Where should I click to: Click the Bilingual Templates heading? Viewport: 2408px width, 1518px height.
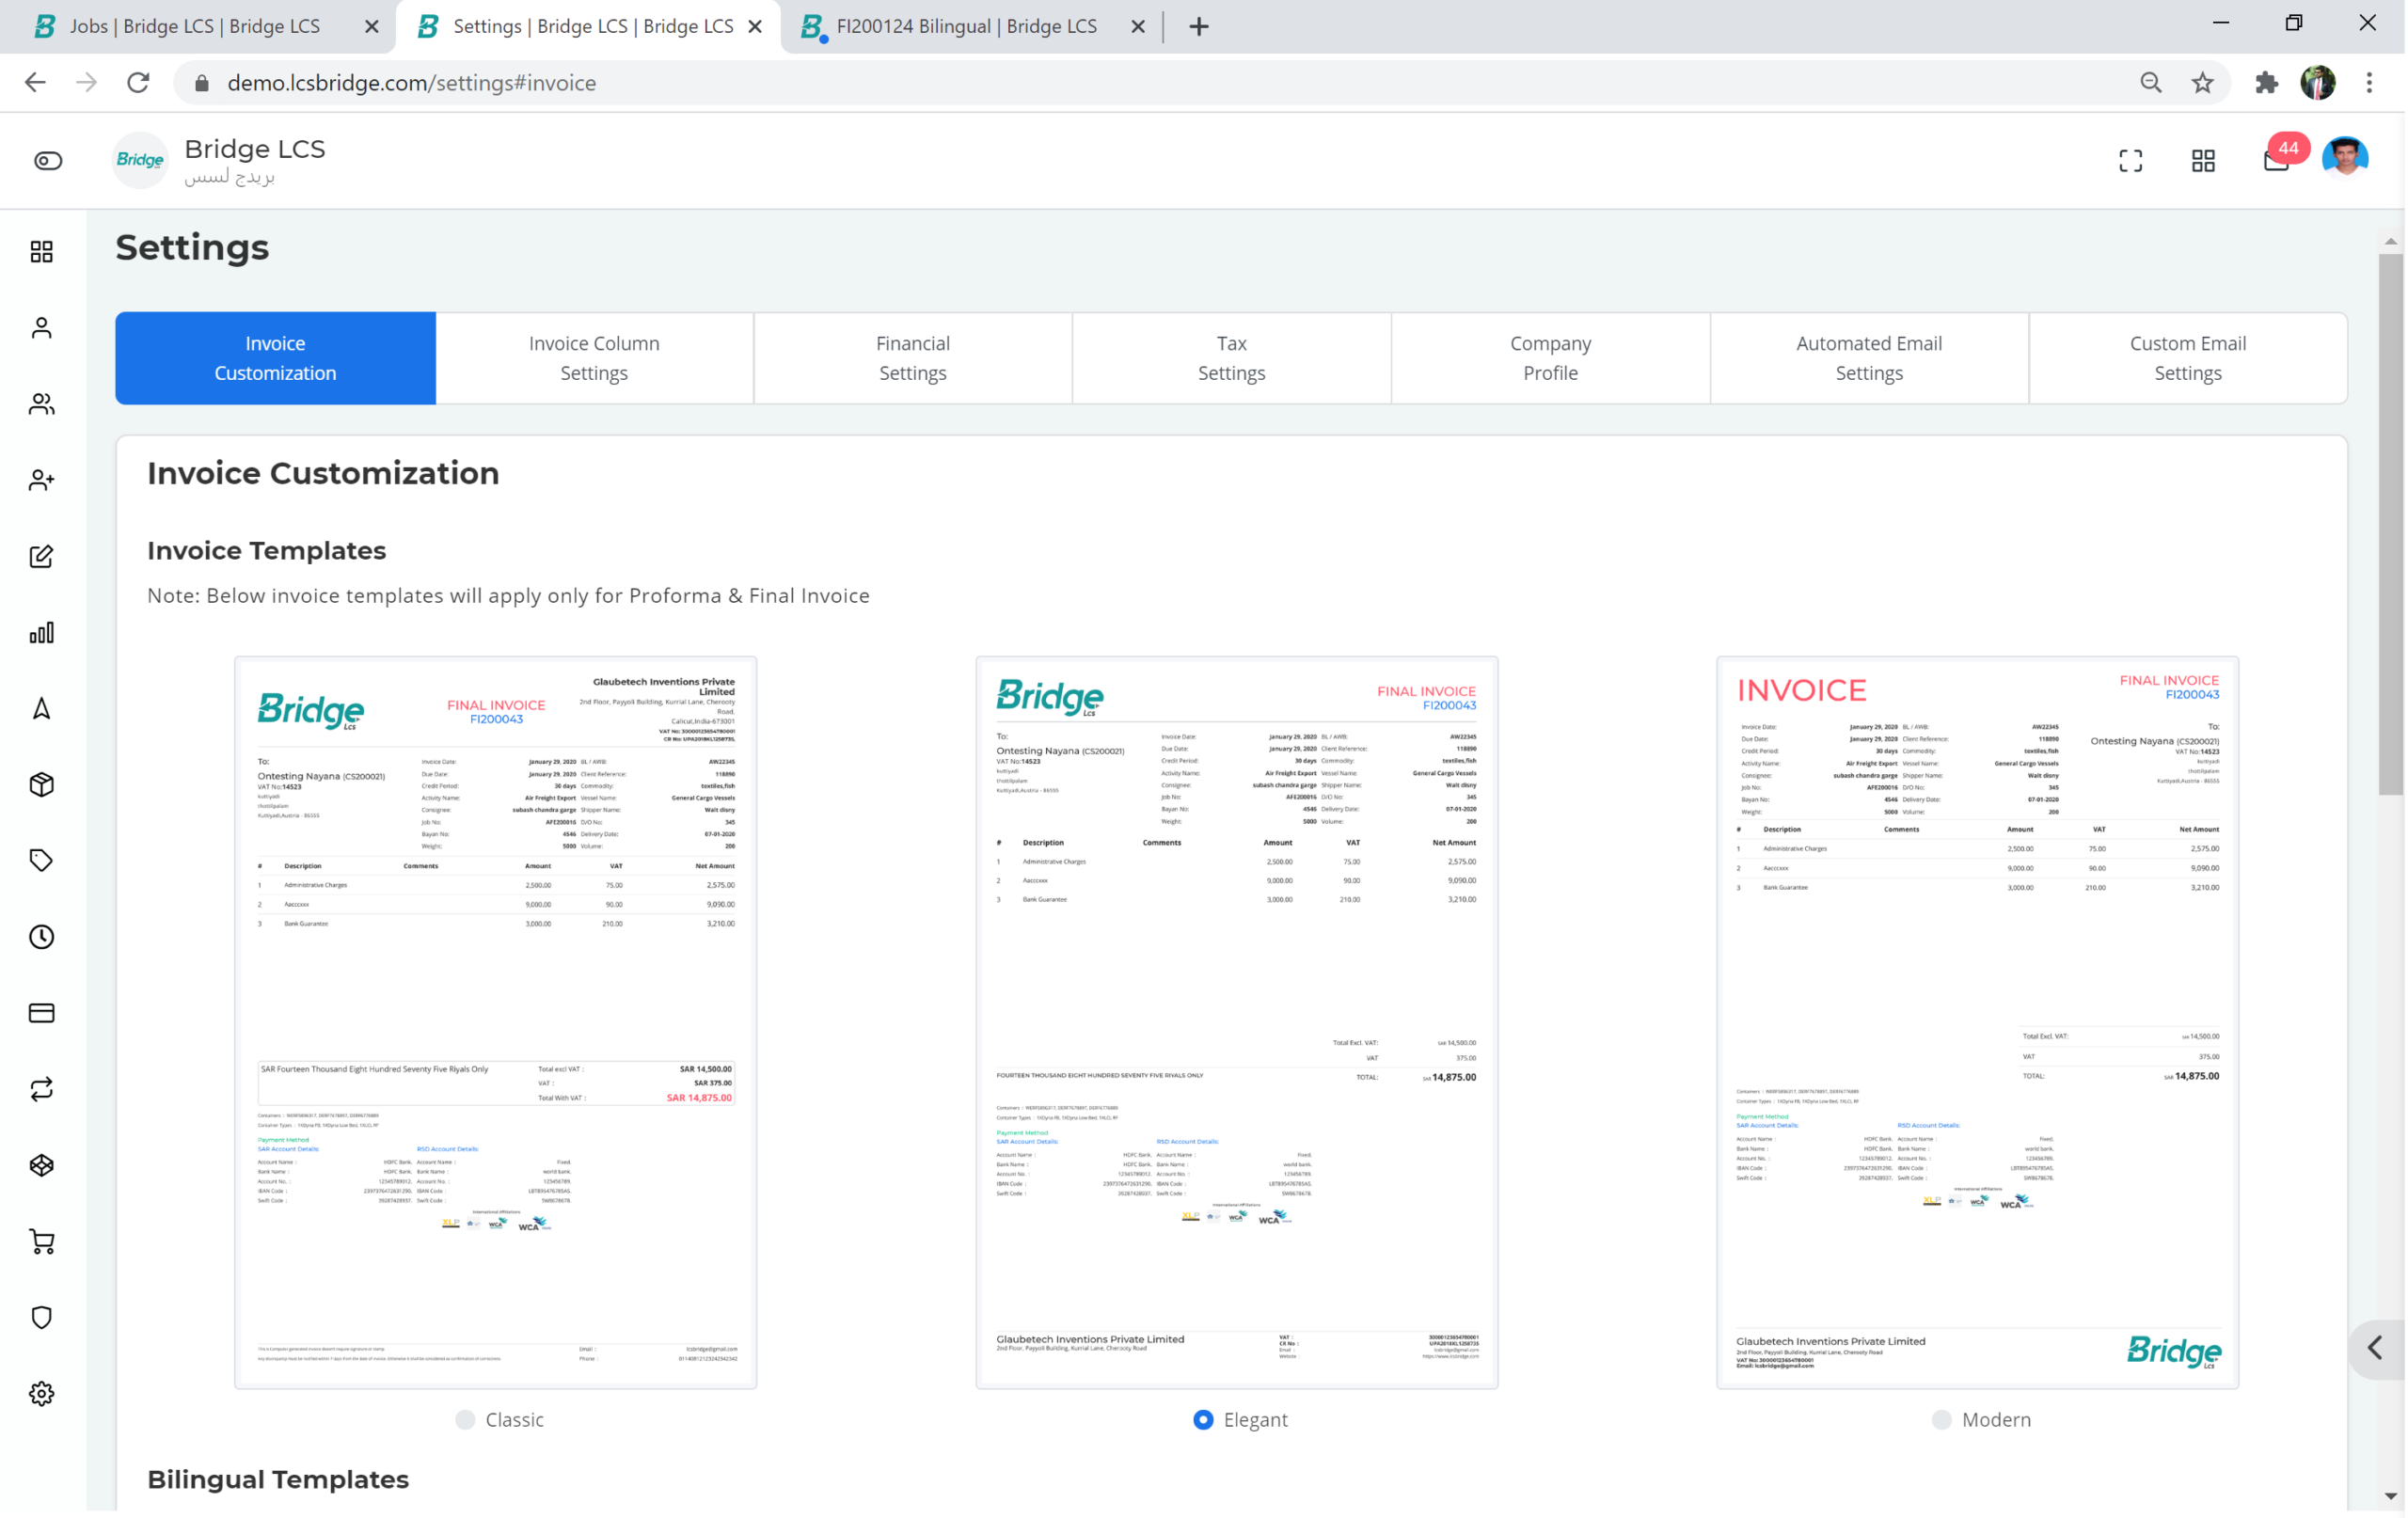pos(278,1479)
